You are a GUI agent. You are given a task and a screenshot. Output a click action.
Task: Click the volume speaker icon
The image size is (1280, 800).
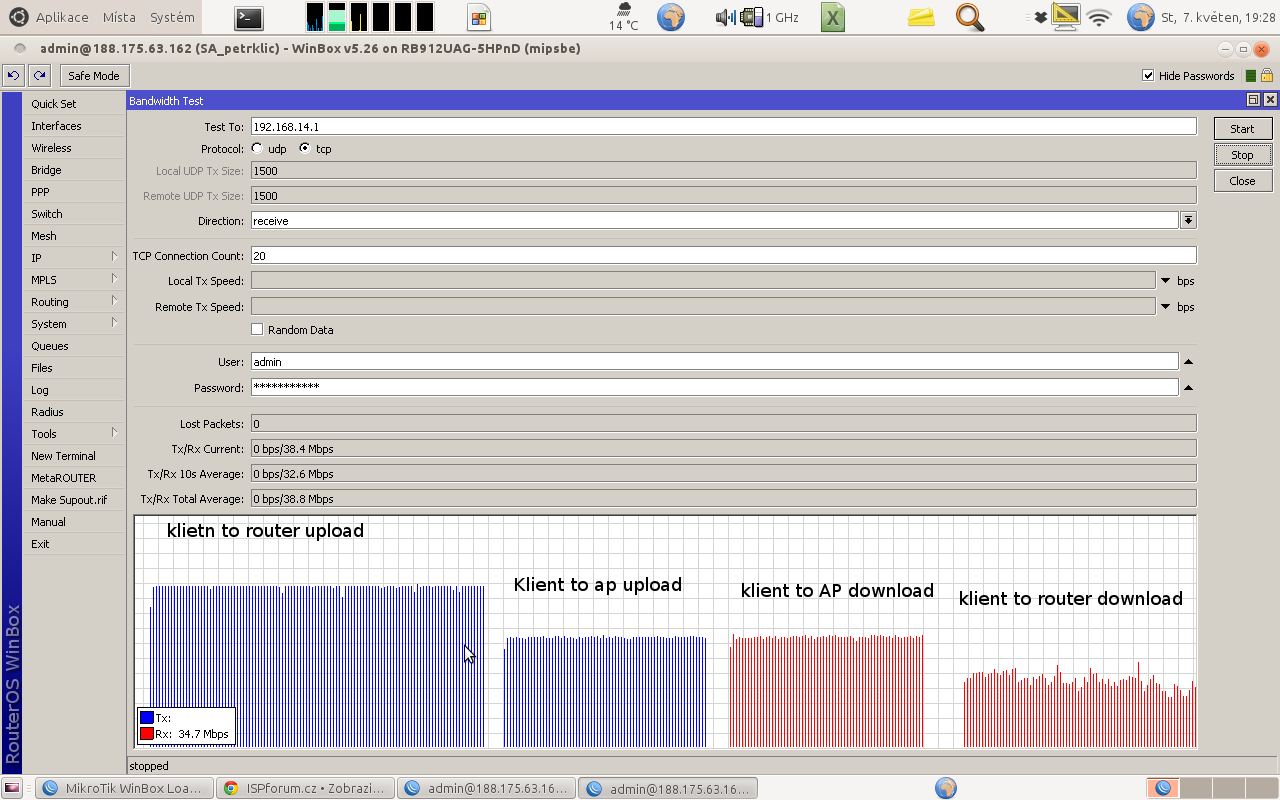[727, 17]
